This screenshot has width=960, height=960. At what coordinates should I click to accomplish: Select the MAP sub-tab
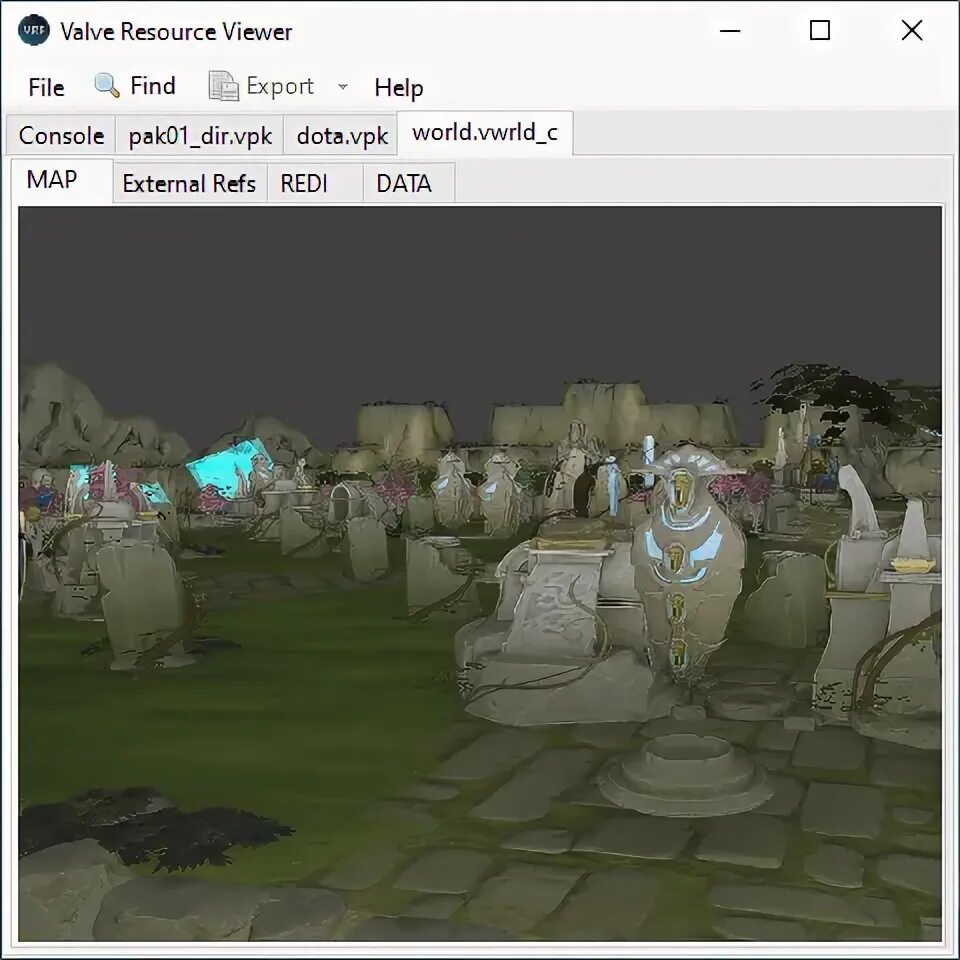pyautogui.click(x=62, y=180)
